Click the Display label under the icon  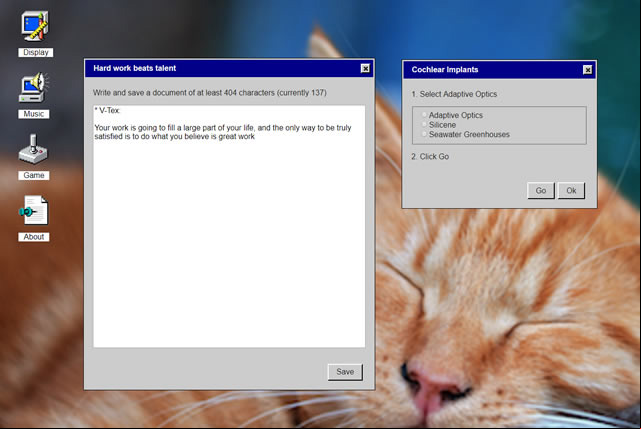click(36, 52)
